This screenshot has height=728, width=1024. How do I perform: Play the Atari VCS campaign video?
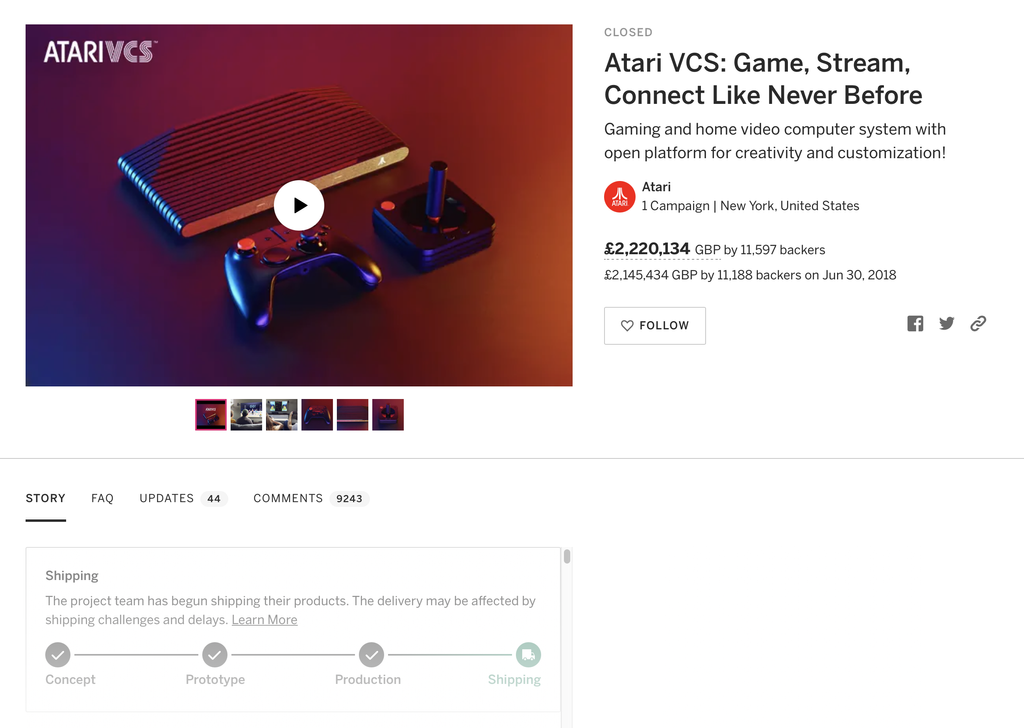(299, 205)
